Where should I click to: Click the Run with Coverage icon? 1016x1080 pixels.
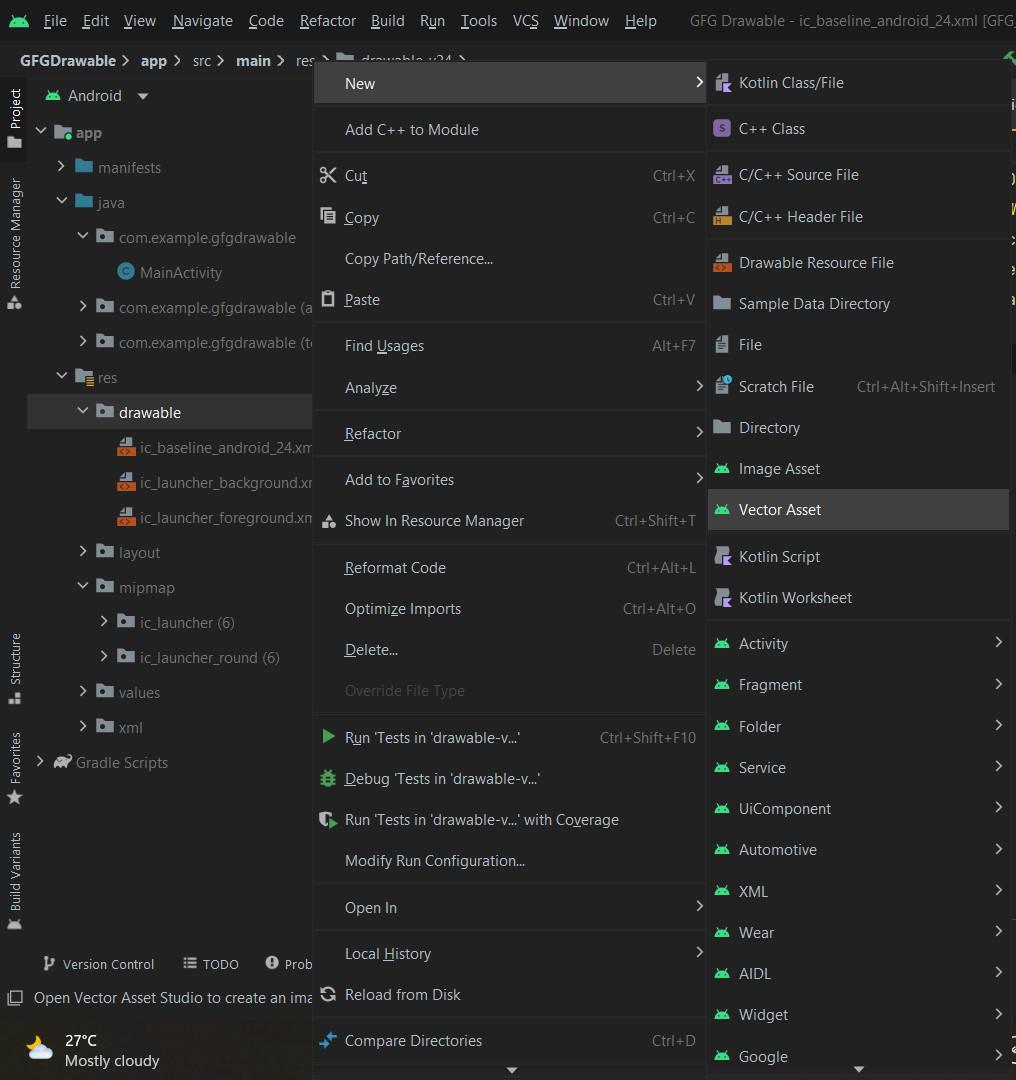(328, 820)
